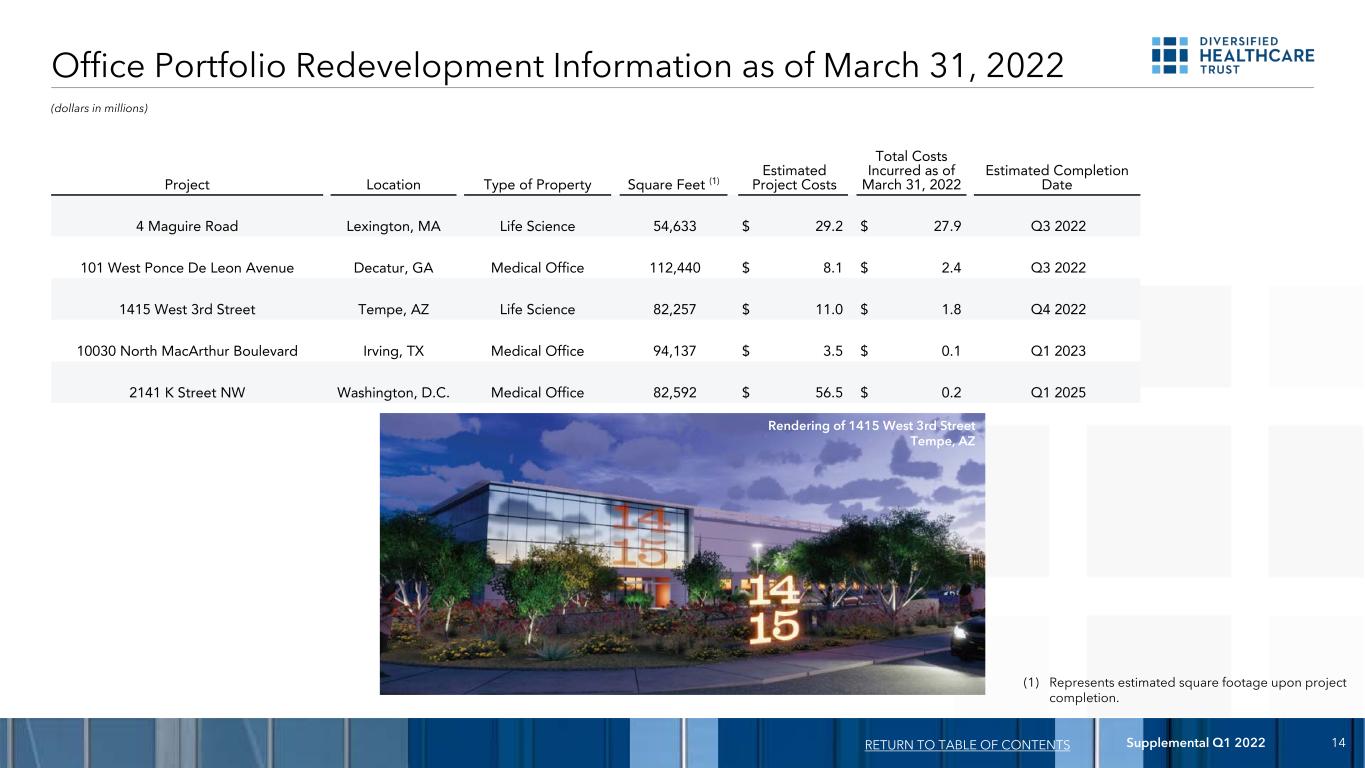Click the Estimated Project Costs header
The image size is (1365, 768).
[x=794, y=178]
